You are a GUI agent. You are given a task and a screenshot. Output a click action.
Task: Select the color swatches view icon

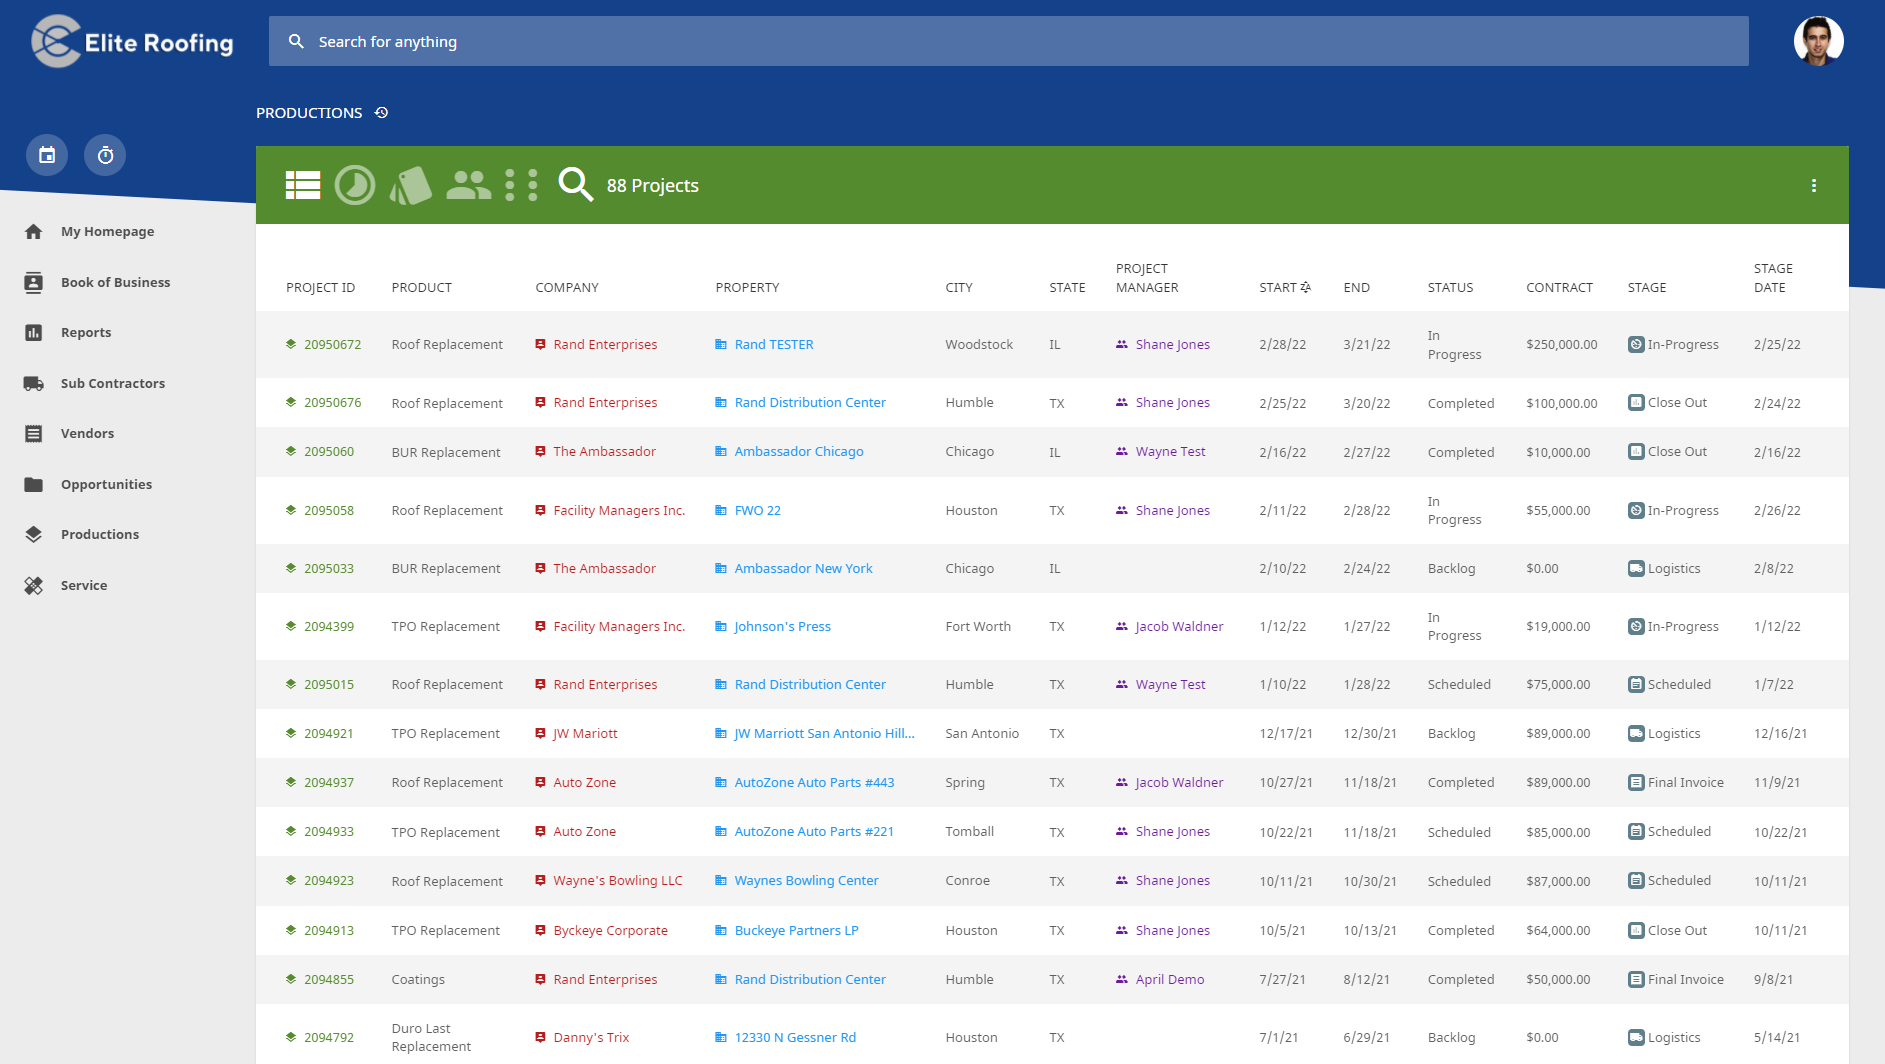coord(410,185)
